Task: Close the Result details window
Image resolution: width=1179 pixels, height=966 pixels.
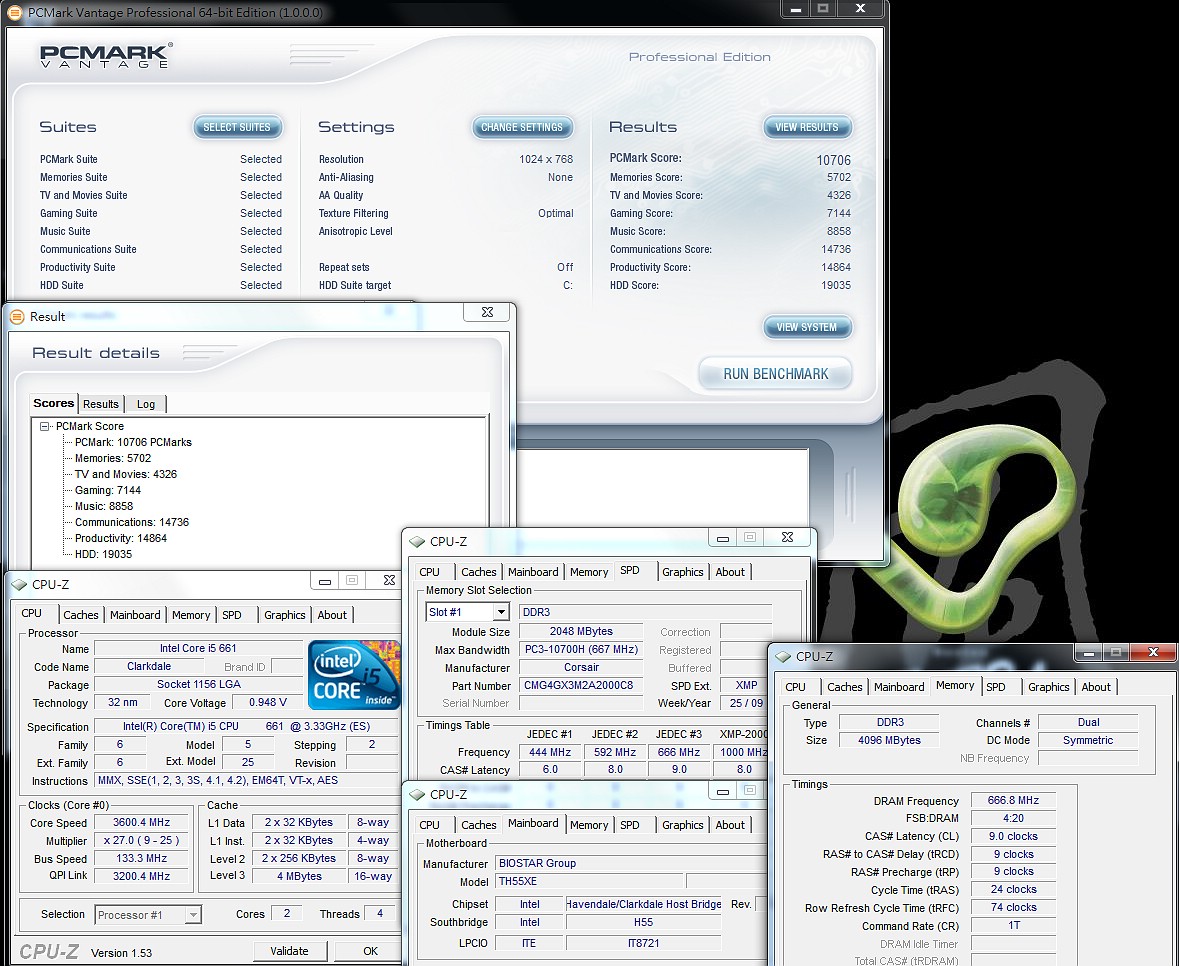Action: 487,312
